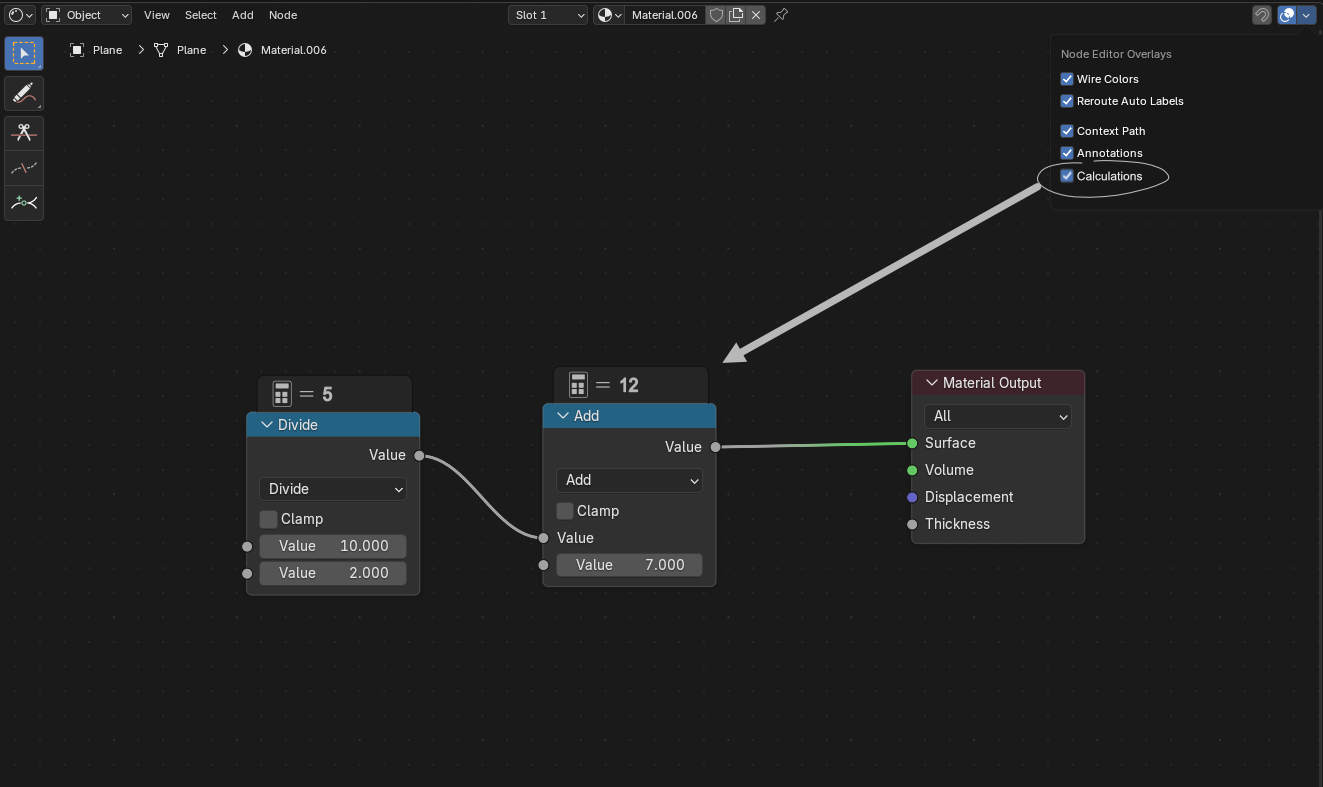
Task: Click the object icon before the first Plane
Action: tap(77, 50)
